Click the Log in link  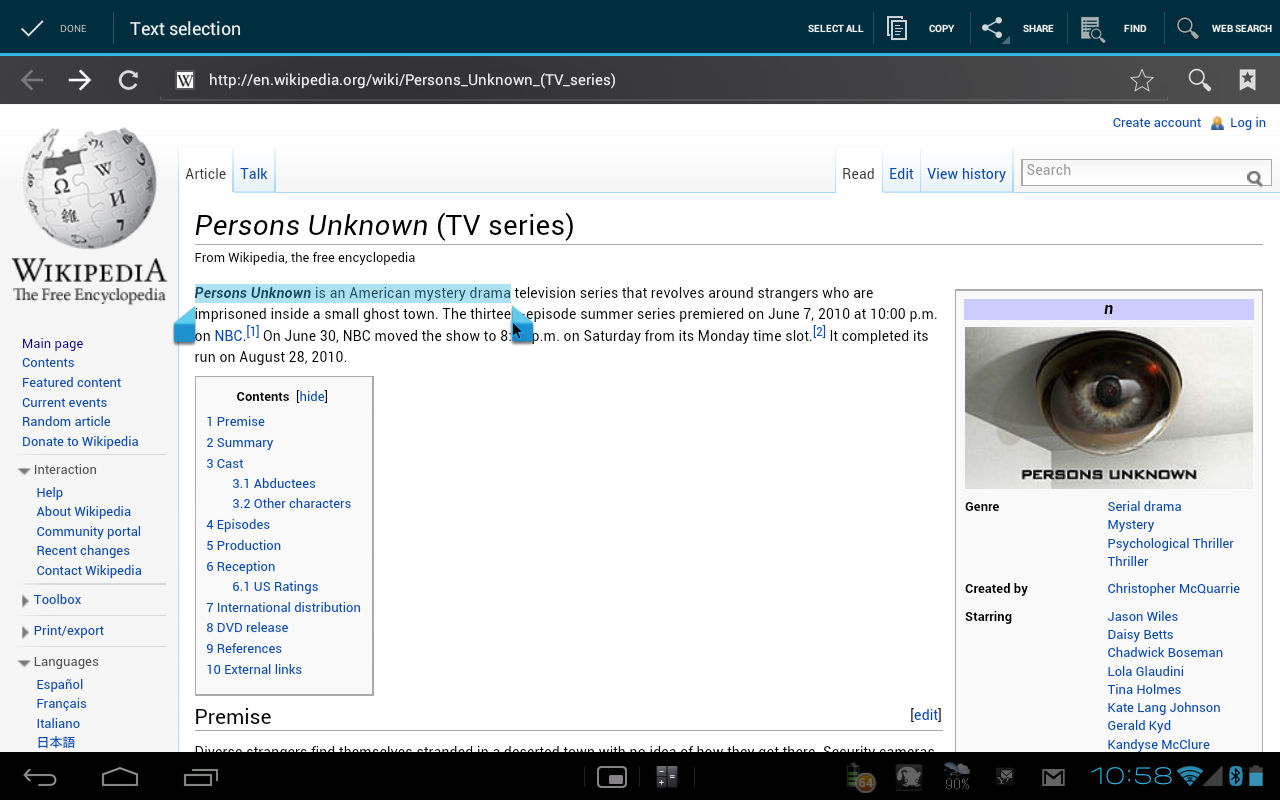[1248, 123]
